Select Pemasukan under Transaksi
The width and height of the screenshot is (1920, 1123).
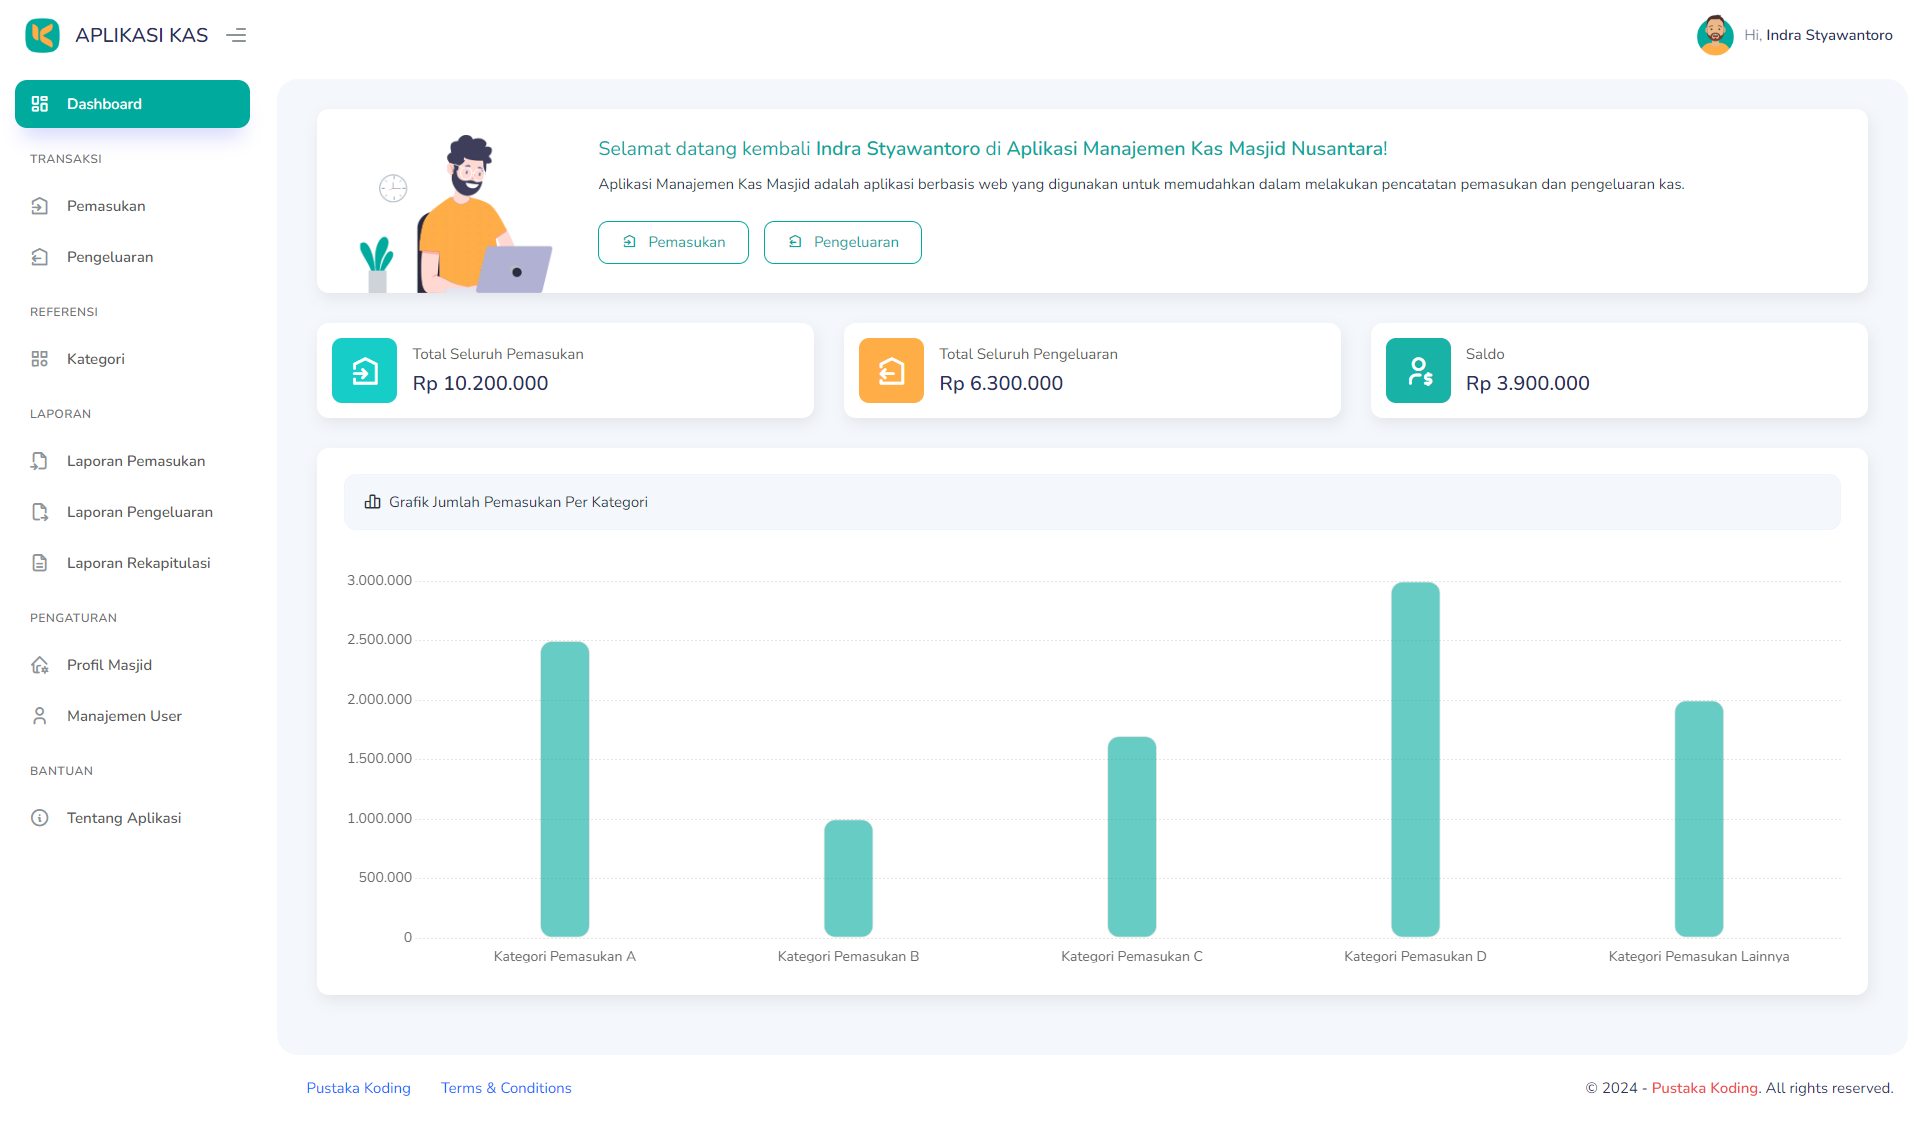tap(103, 206)
